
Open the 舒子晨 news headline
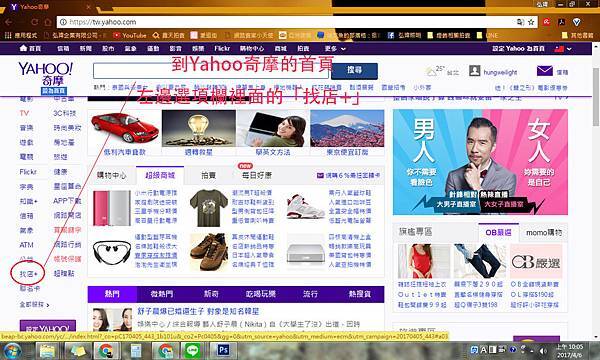coord(198,311)
